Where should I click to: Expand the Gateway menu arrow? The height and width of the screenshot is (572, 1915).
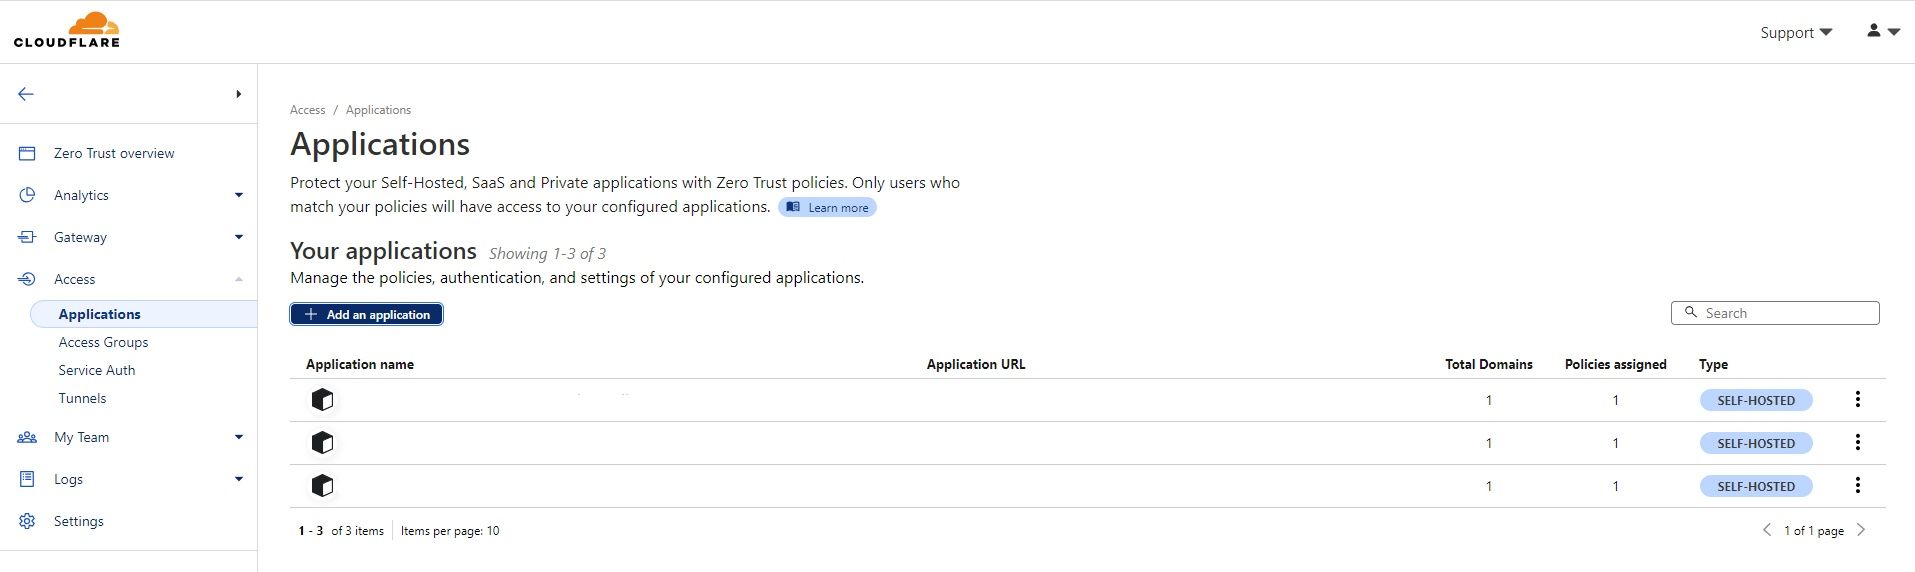pos(238,237)
